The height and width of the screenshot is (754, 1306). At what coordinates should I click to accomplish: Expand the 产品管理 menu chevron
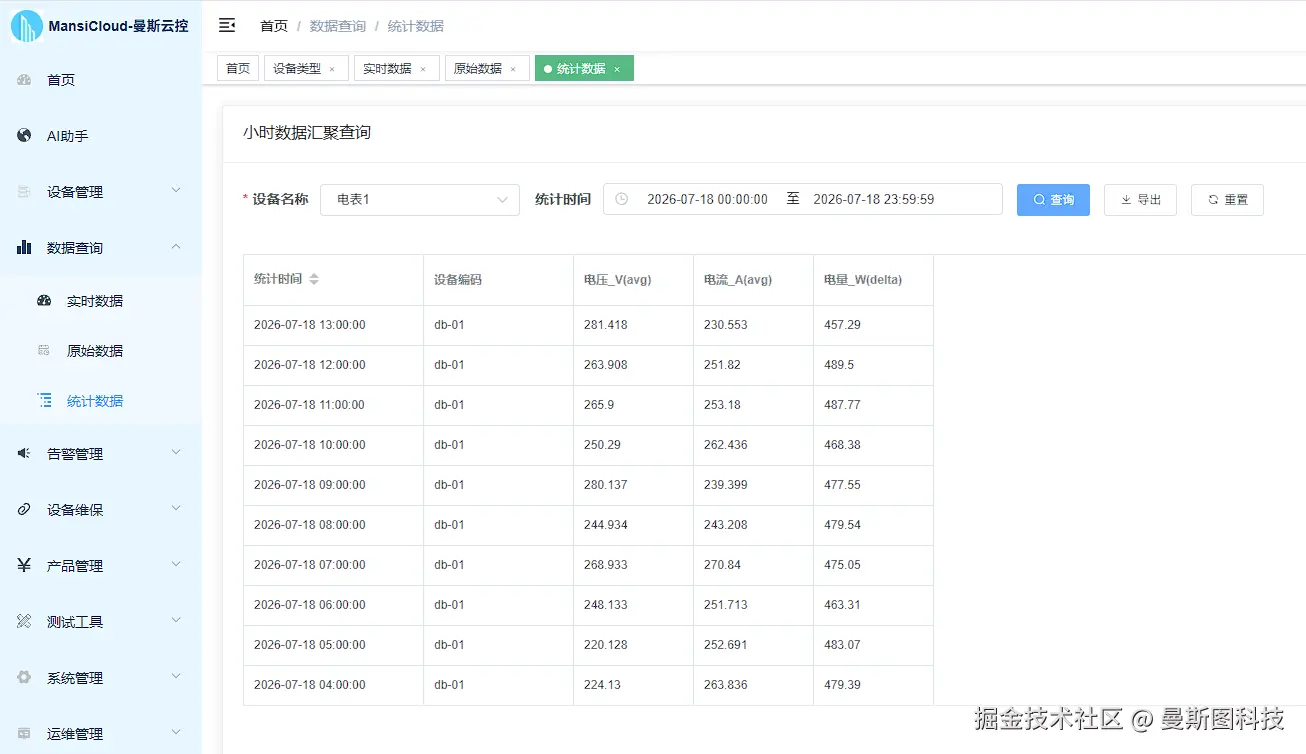[x=176, y=564]
